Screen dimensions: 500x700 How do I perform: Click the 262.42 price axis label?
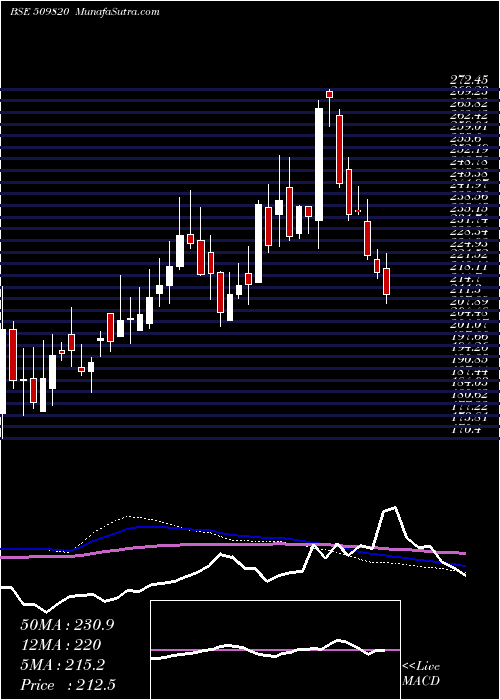[x=468, y=115]
